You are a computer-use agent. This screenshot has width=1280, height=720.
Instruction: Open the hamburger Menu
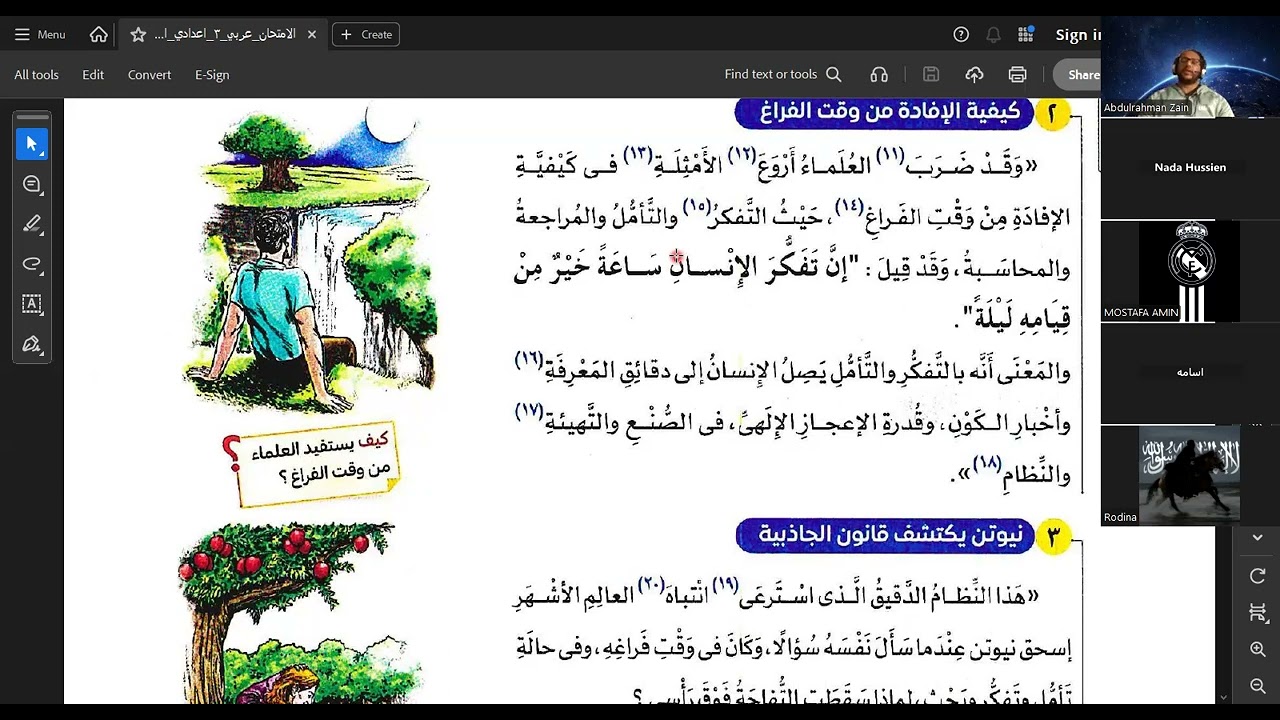[x=40, y=34]
